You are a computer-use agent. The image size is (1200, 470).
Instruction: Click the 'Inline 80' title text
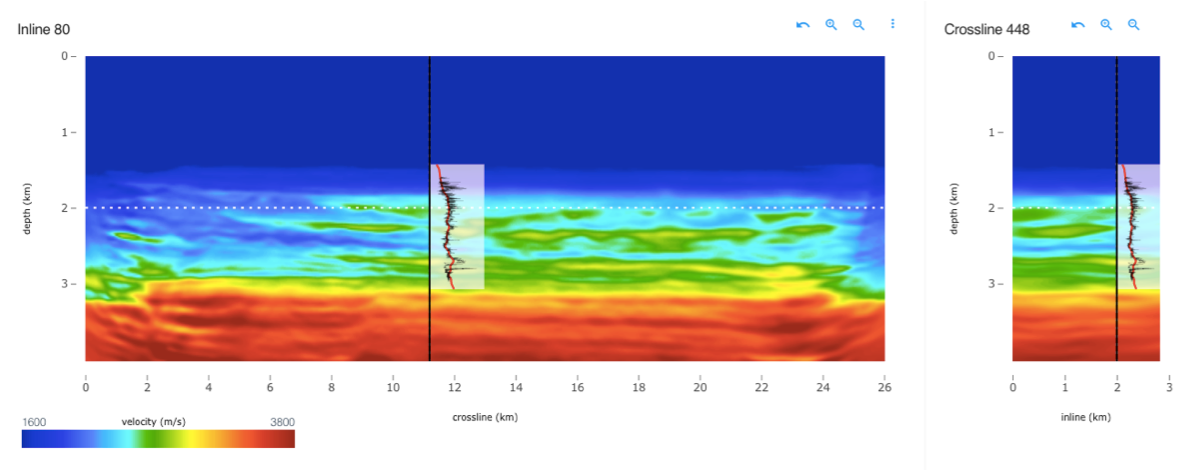[44, 30]
